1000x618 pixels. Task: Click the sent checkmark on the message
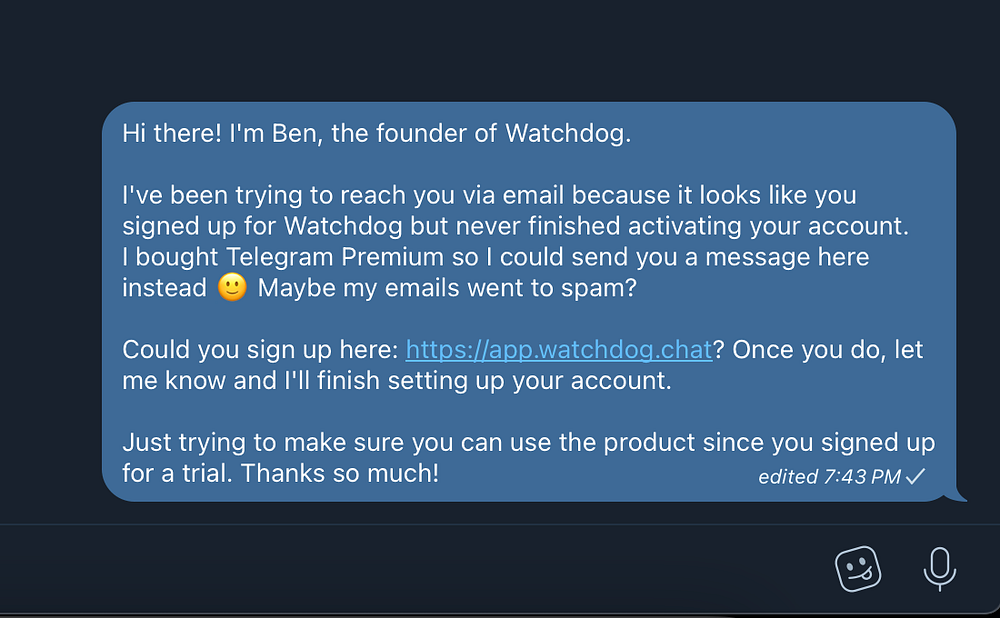(915, 477)
